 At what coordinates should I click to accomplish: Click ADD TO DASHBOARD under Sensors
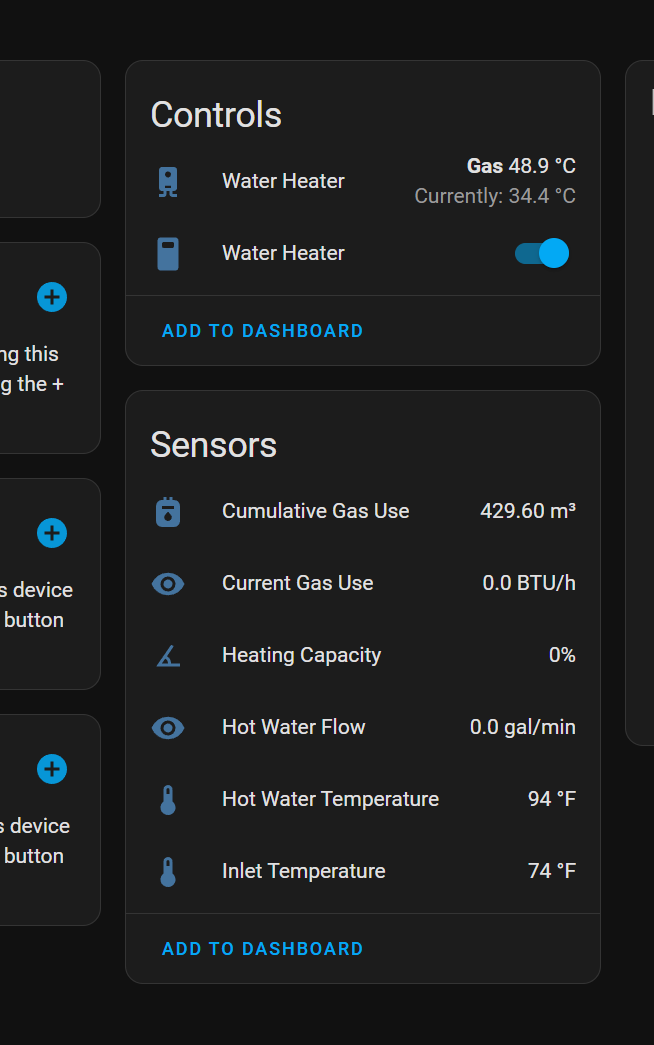(x=262, y=948)
